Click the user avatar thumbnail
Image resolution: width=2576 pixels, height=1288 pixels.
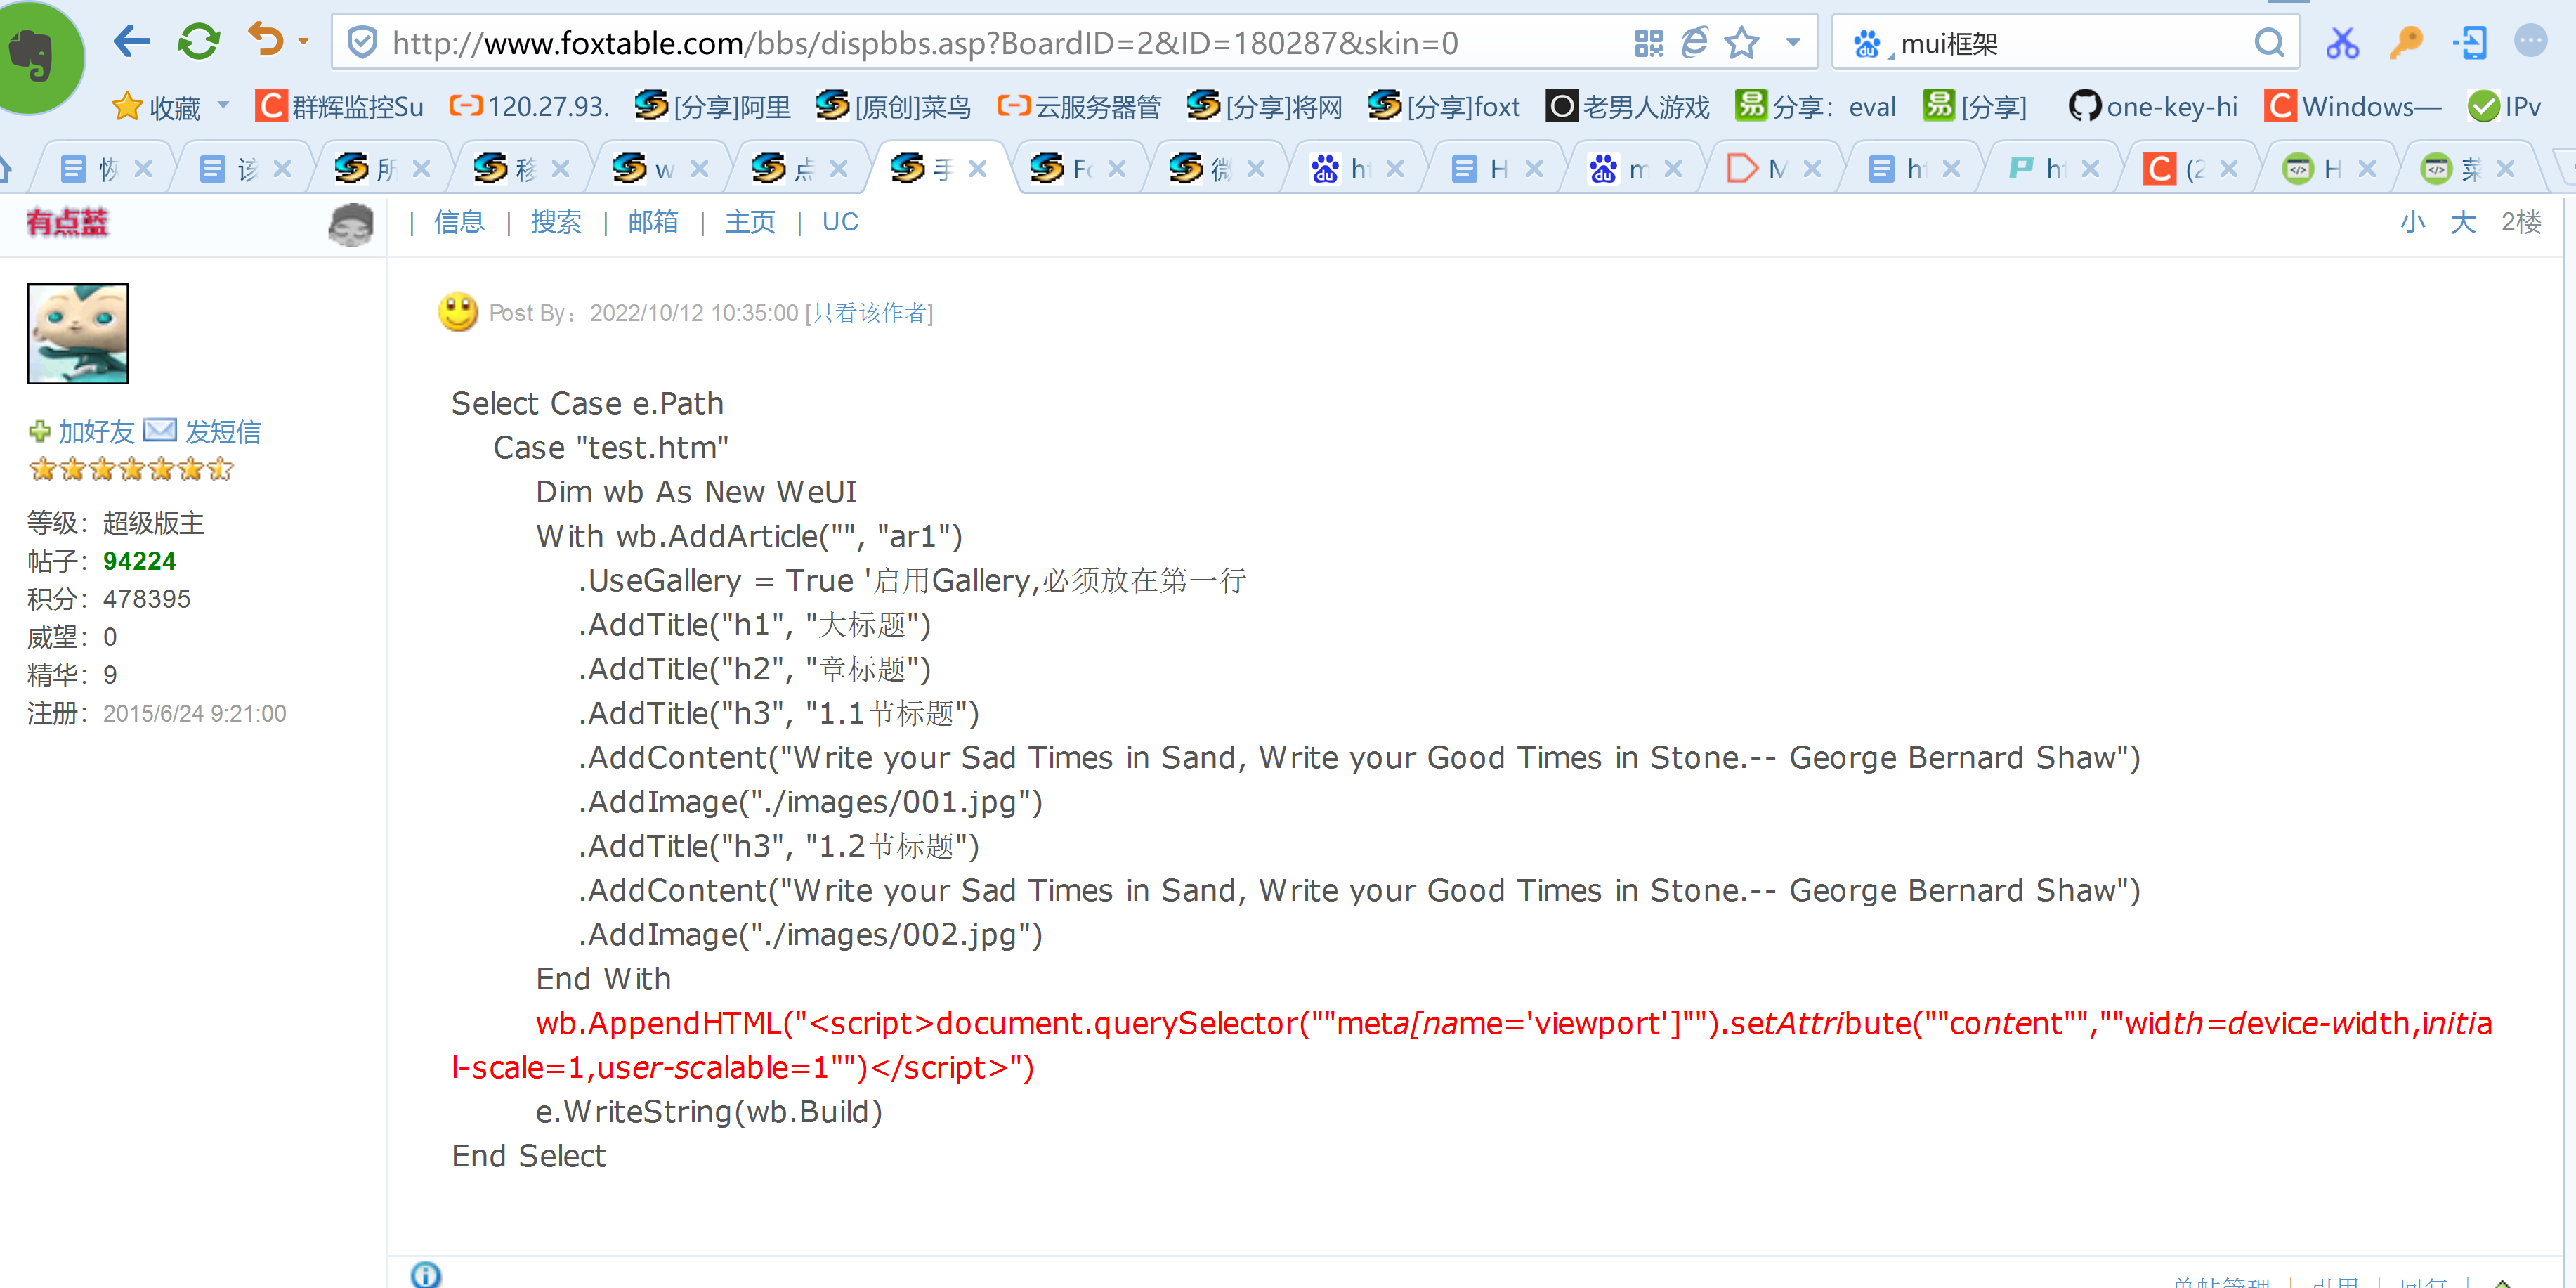point(78,333)
